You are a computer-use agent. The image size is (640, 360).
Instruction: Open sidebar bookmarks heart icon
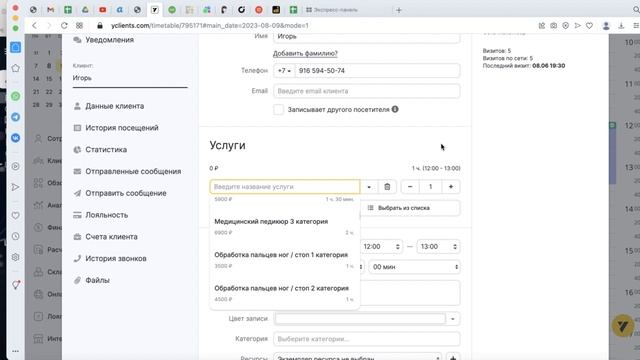pos(16,215)
